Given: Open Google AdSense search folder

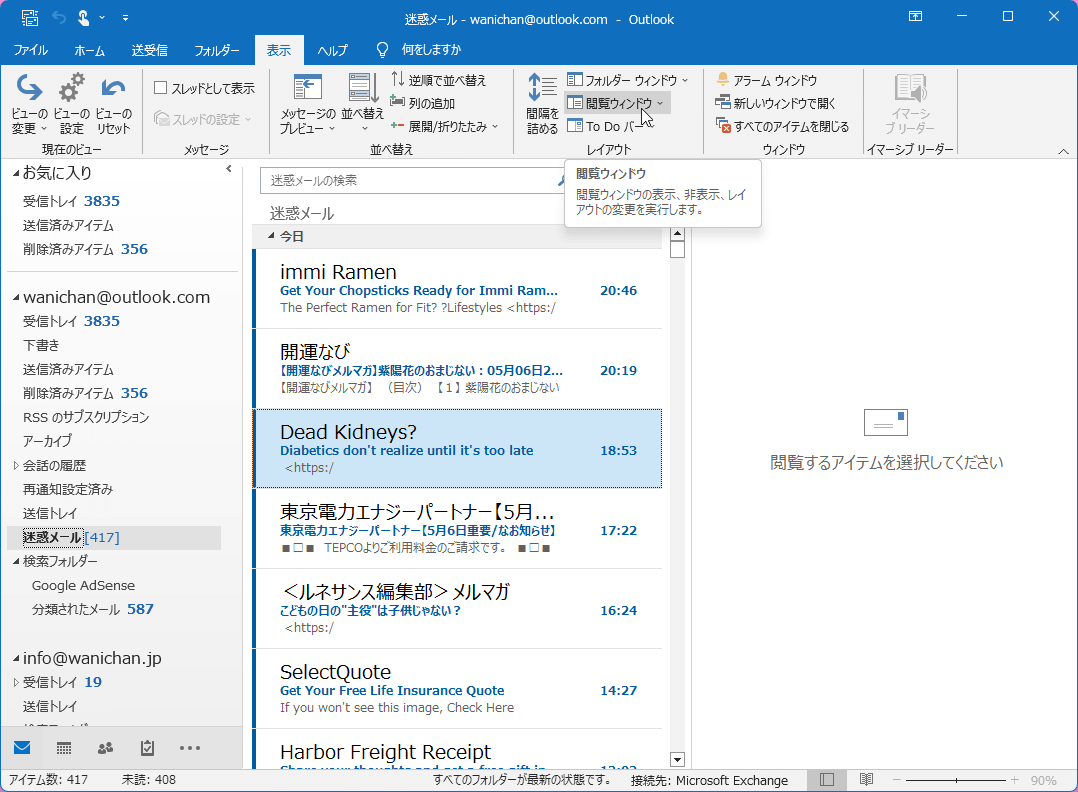Looking at the screenshot, I should pyautogui.click(x=83, y=586).
